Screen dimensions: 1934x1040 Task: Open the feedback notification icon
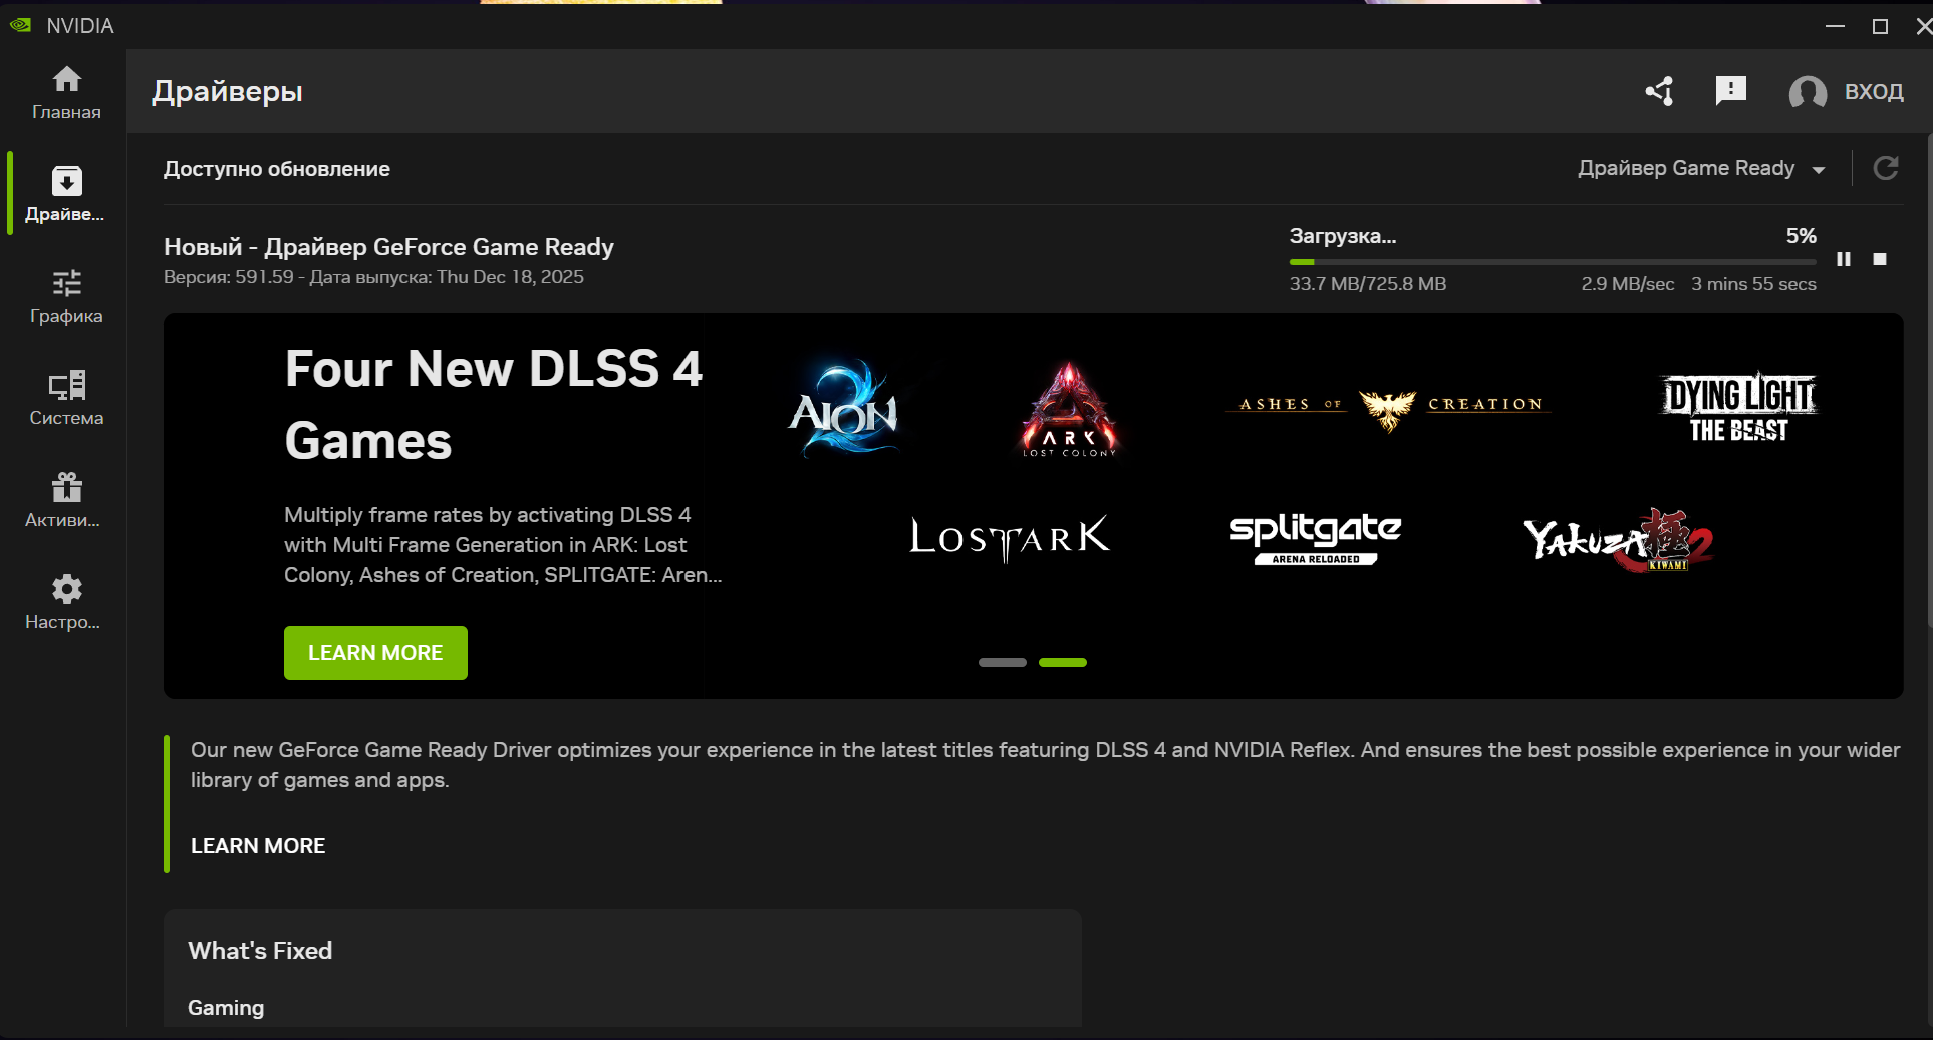(1730, 91)
